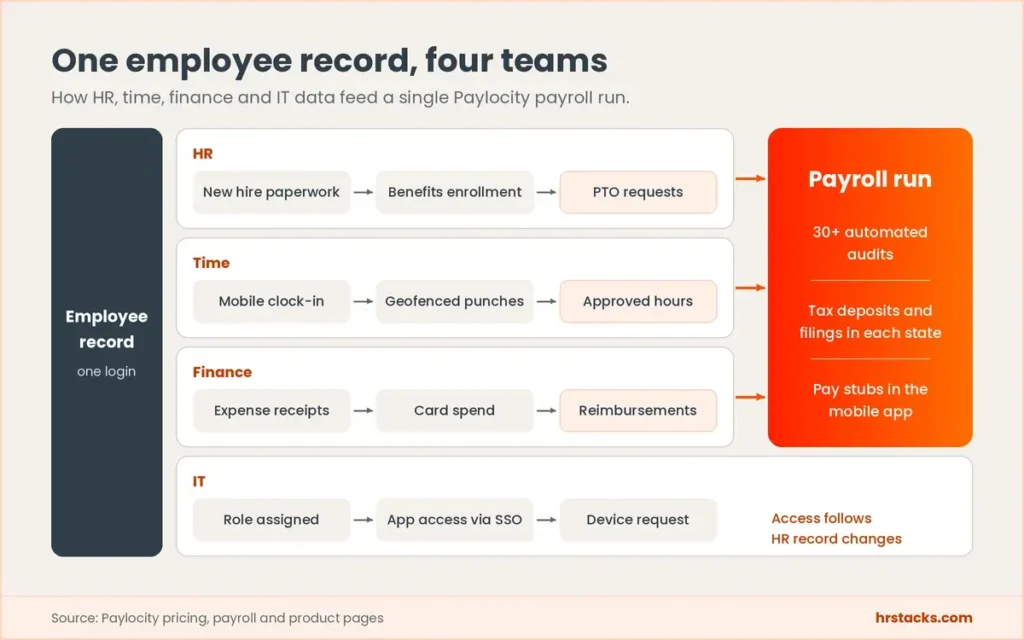This screenshot has height=640, width=1024.
Task: Select the 'PTO requests' box
Action: coord(638,192)
